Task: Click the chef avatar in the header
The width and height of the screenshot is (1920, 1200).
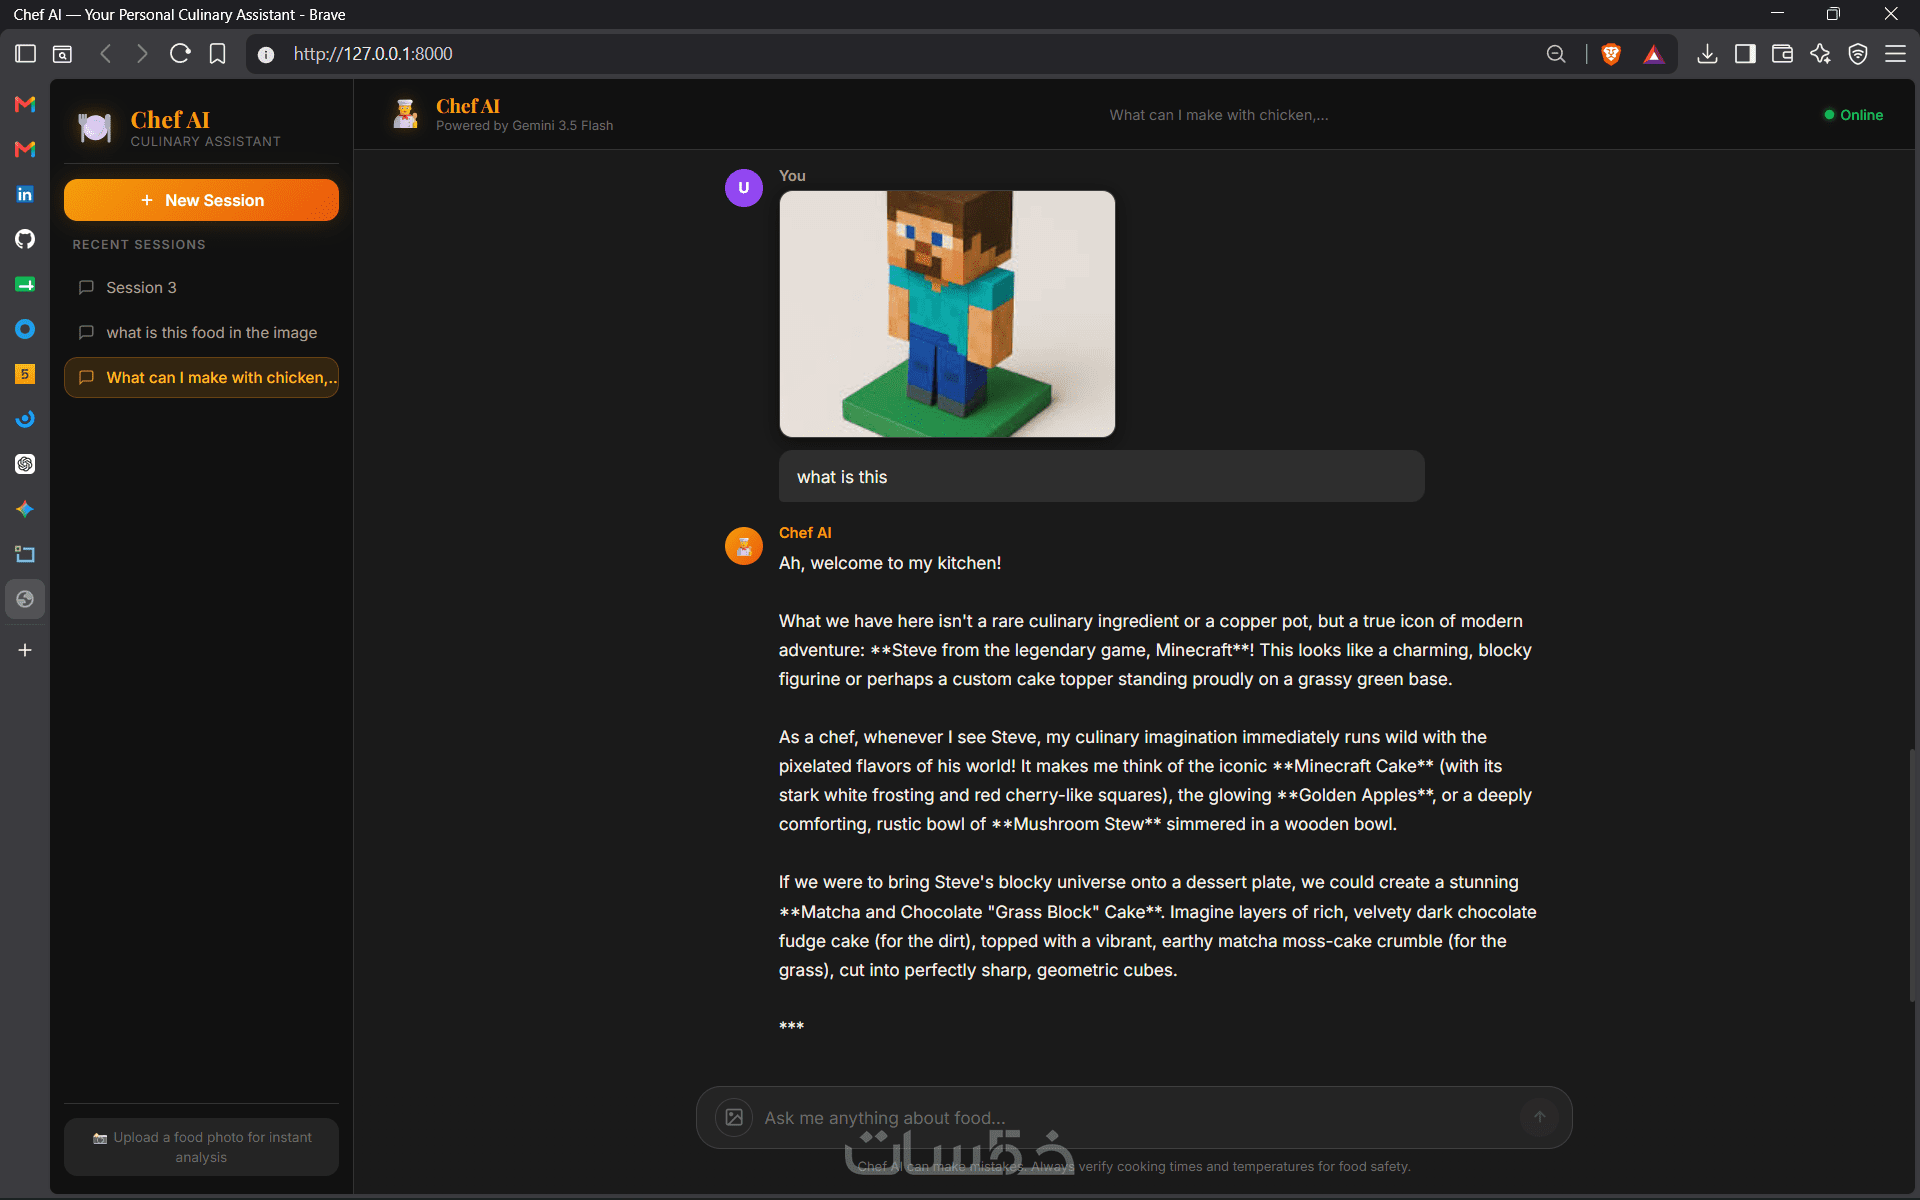Action: click(x=405, y=114)
